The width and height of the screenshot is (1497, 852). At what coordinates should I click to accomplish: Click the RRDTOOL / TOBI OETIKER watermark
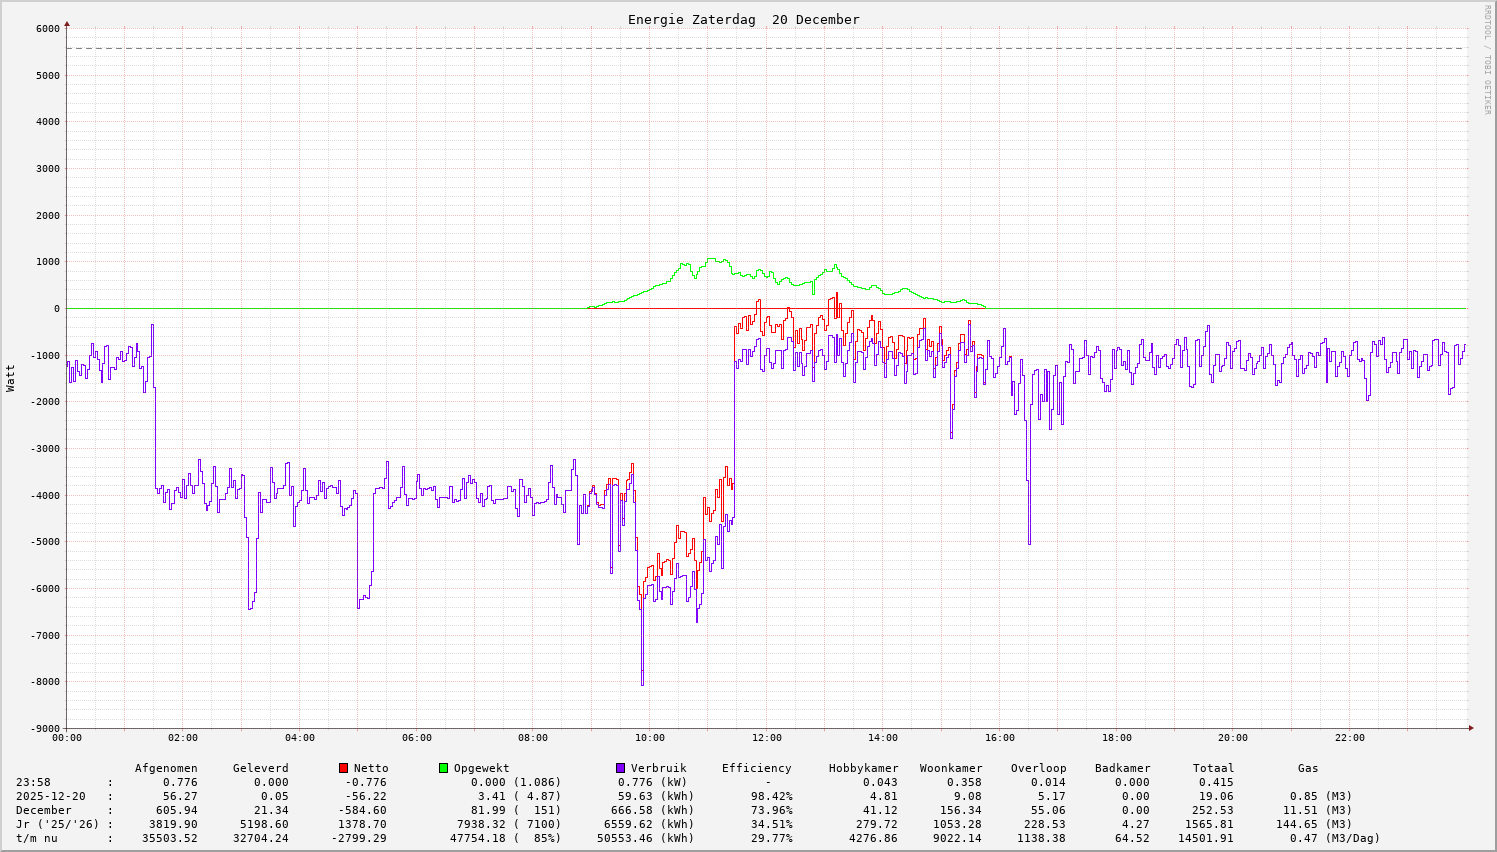point(1487,59)
